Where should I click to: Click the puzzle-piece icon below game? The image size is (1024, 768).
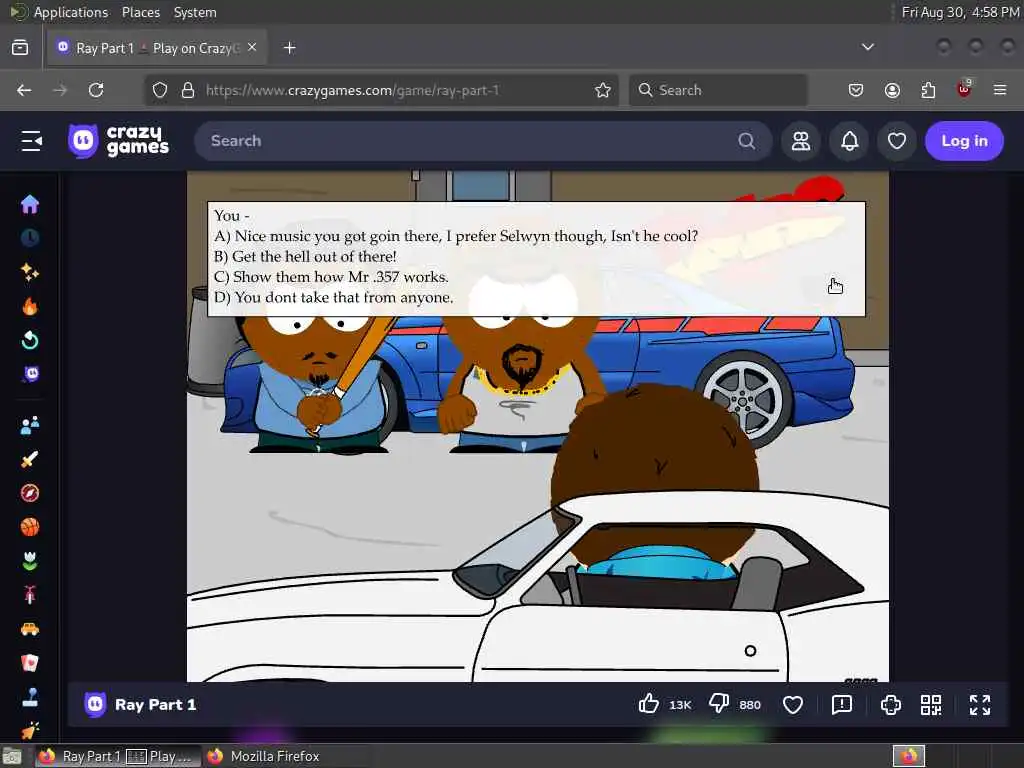tap(891, 705)
